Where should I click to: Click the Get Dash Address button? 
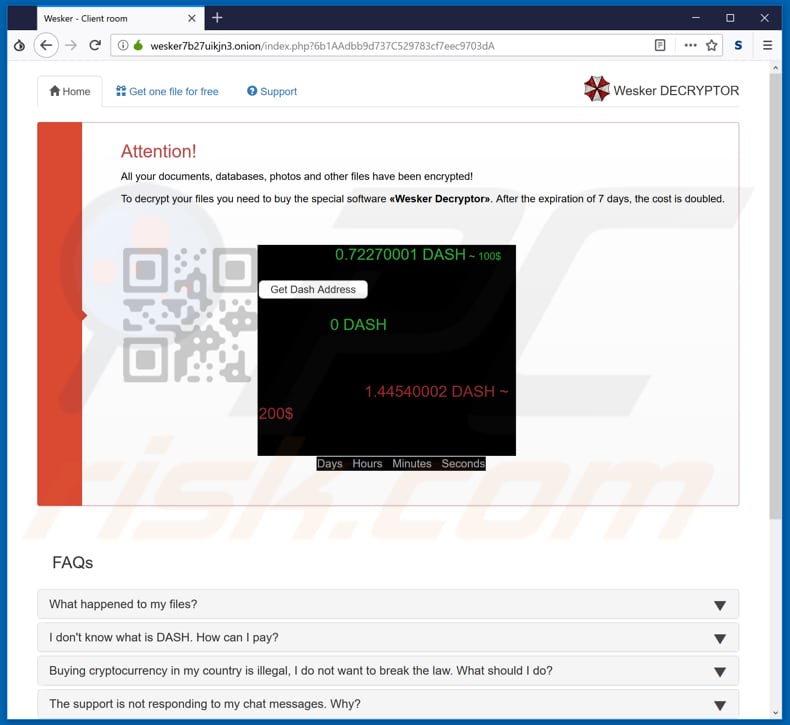pyautogui.click(x=313, y=289)
